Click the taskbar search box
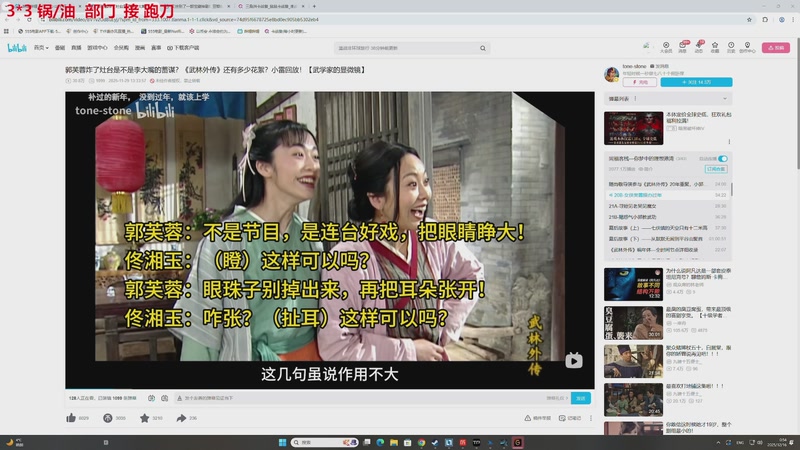This screenshot has width=800, height=450. click(324, 442)
